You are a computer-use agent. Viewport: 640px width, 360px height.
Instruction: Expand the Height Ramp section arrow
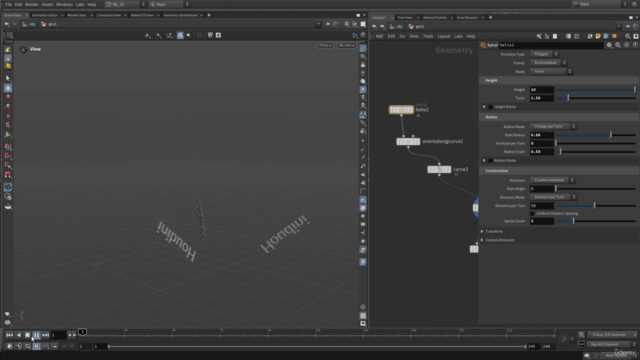point(484,107)
